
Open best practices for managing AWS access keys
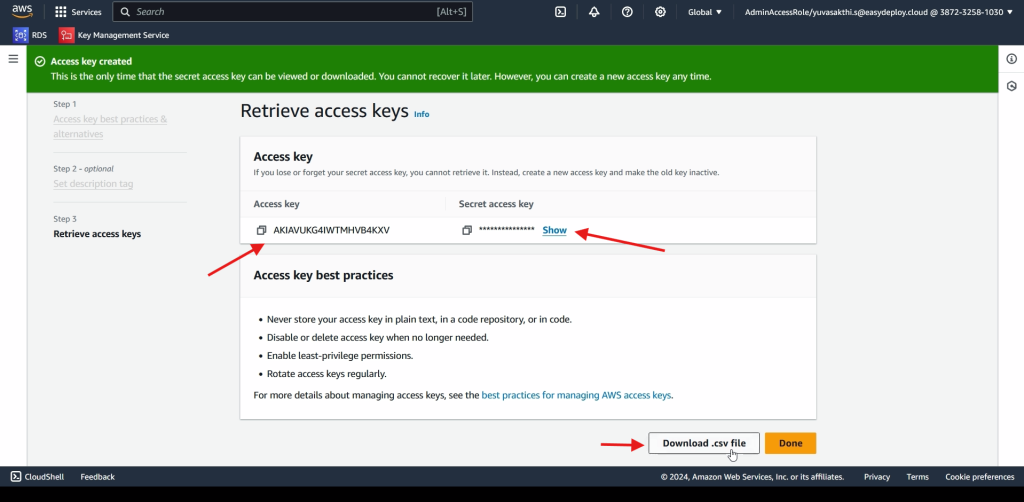point(576,395)
